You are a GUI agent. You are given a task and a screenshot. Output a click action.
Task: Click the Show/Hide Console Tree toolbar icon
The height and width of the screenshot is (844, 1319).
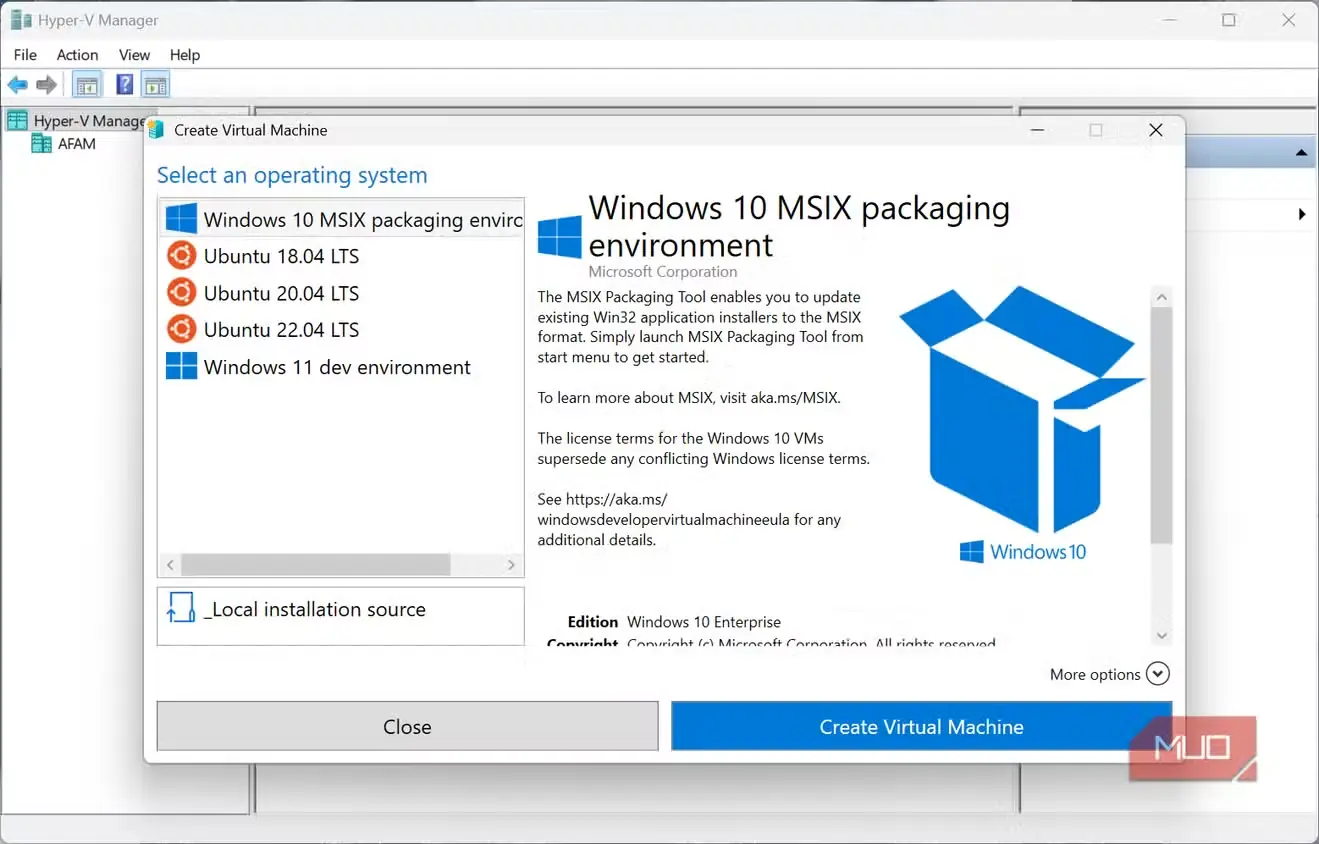coord(87,85)
